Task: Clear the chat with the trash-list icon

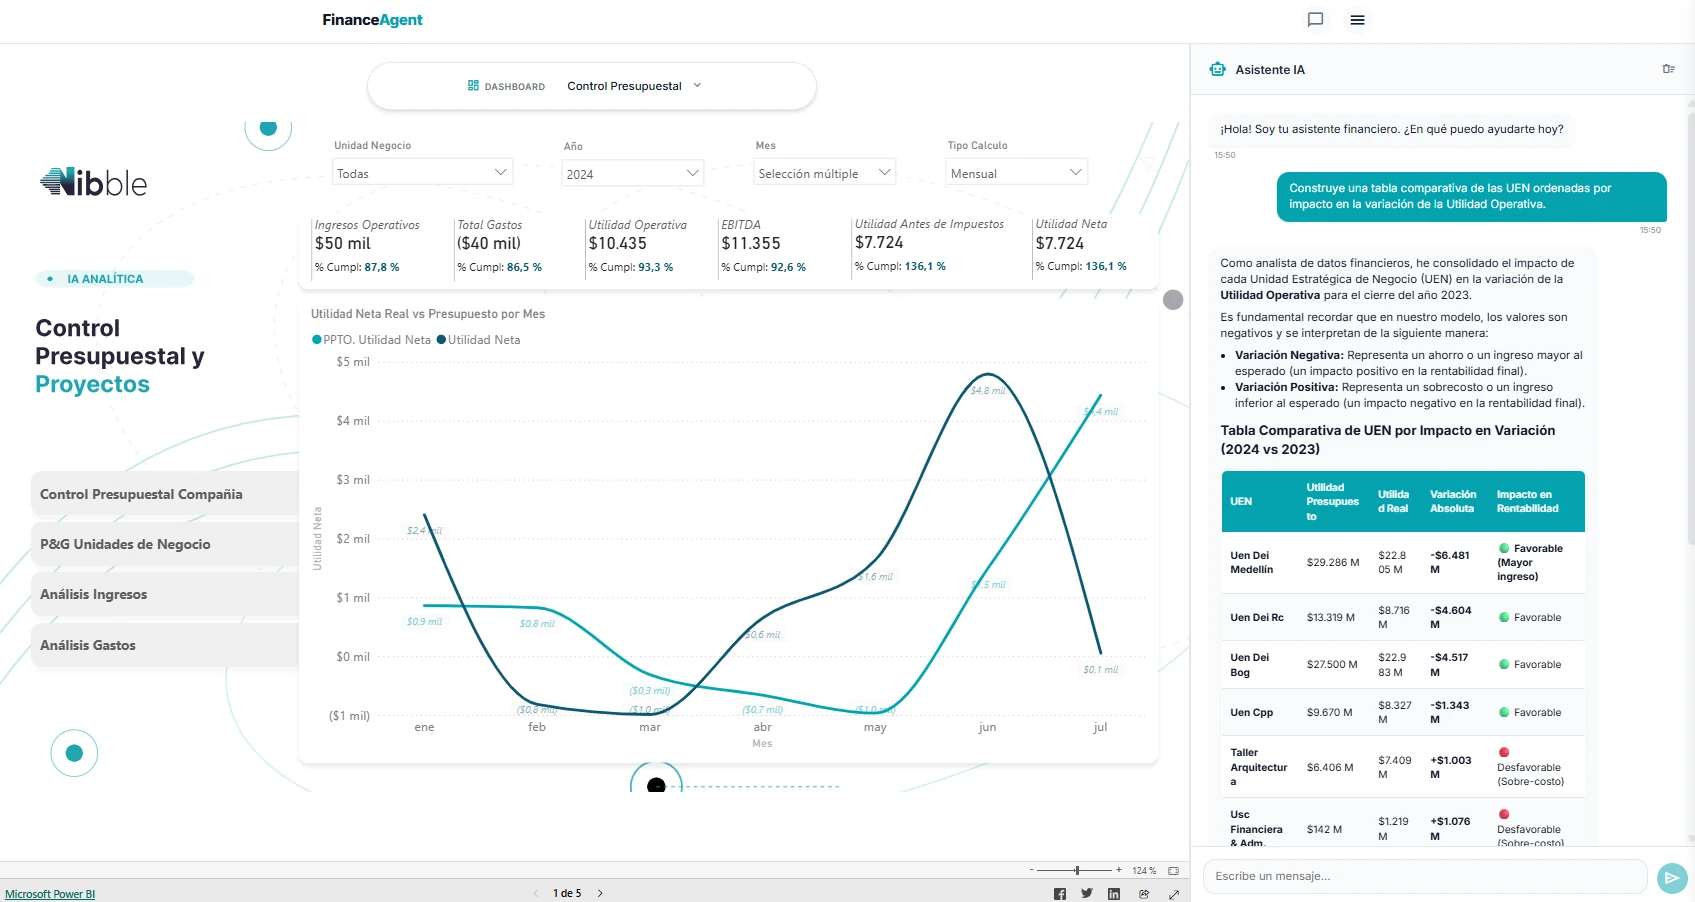Action: click(1668, 69)
